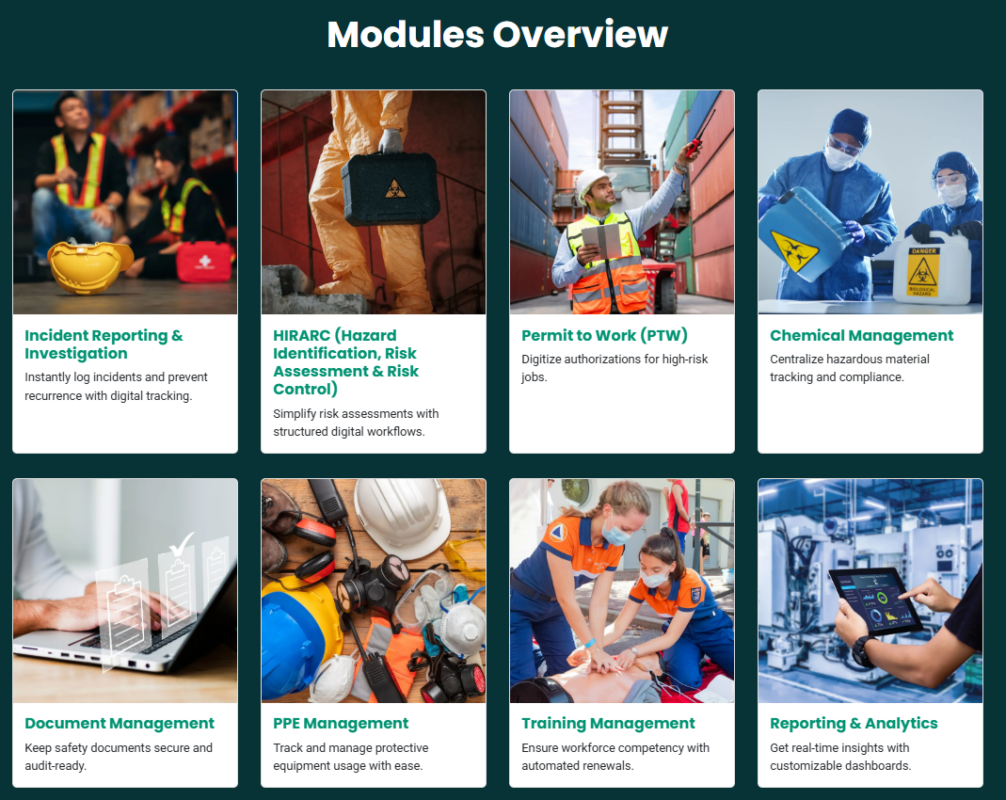Click the Incident Reporting card image

click(x=124, y=201)
